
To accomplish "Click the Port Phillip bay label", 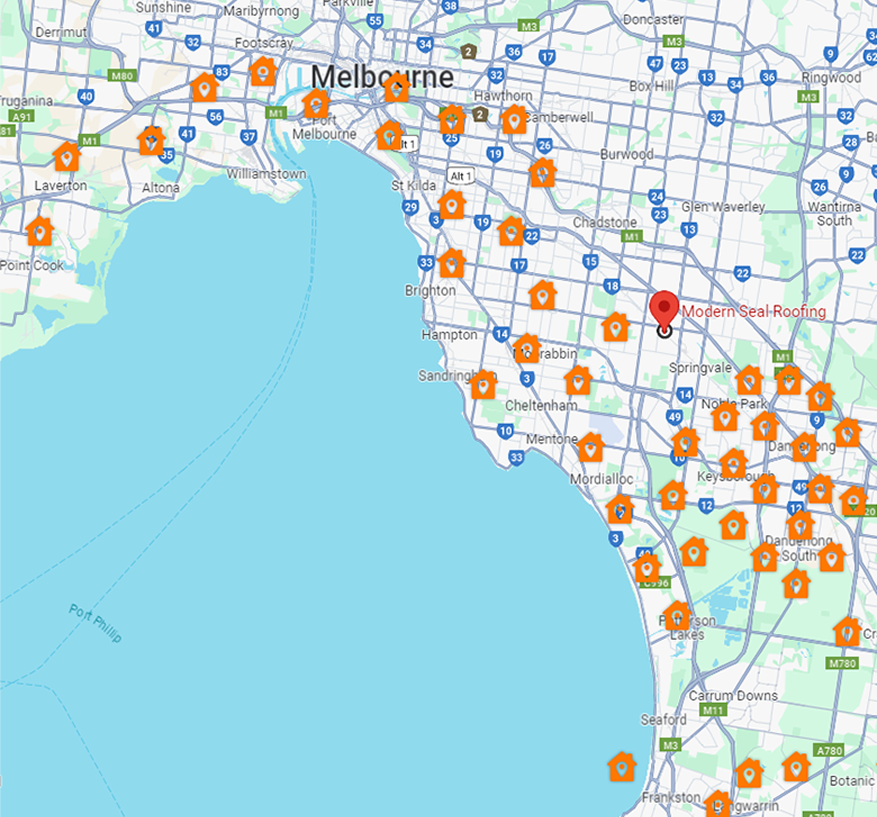I will [x=95, y=622].
